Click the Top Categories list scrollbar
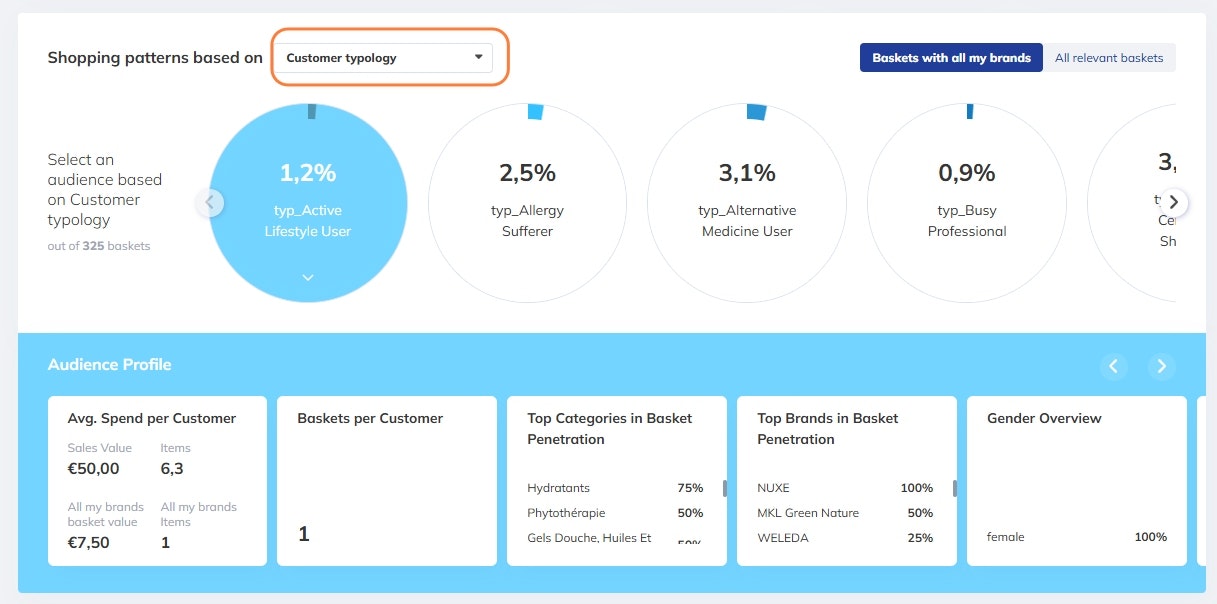1217x604 pixels. (725, 489)
